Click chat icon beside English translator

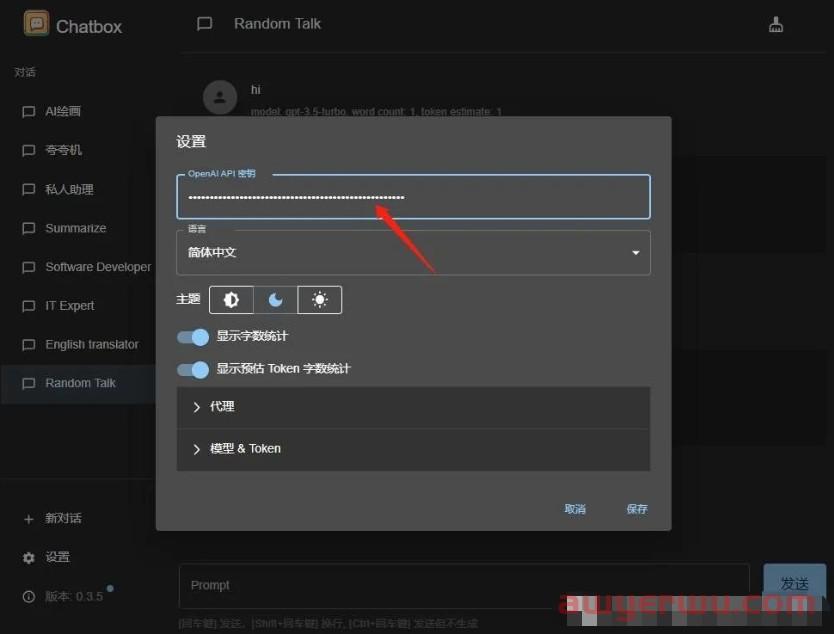[x=28, y=345]
